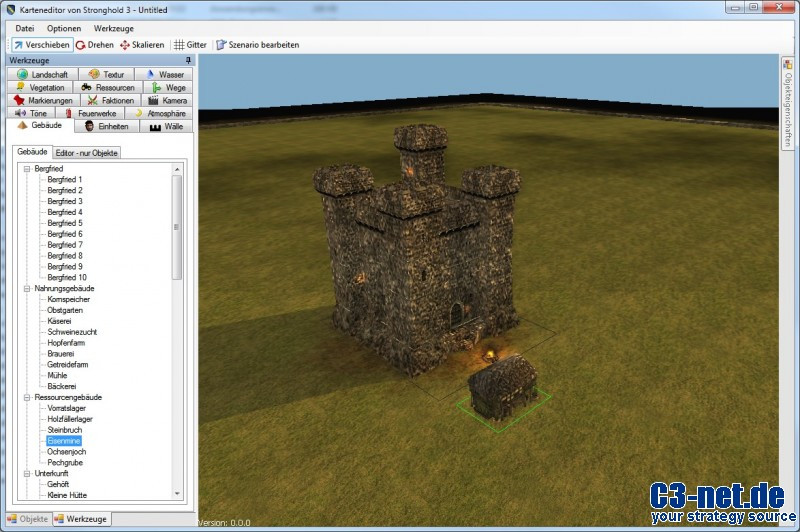Select Obstgarten building
This screenshot has height=532, width=800.
65,310
